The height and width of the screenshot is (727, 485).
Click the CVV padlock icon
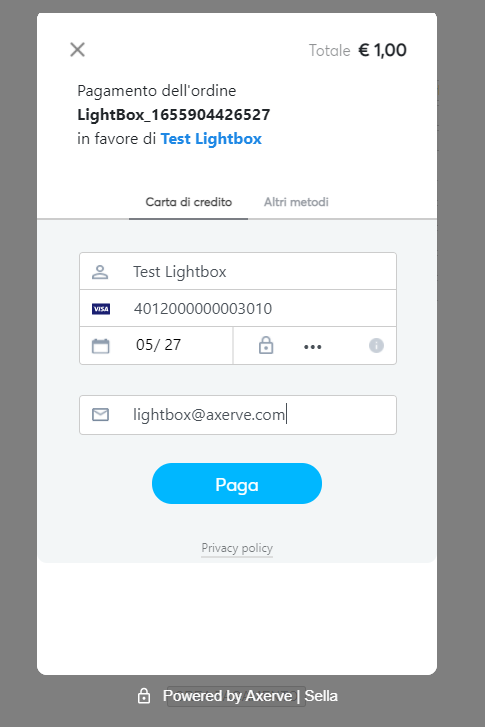[x=266, y=345]
